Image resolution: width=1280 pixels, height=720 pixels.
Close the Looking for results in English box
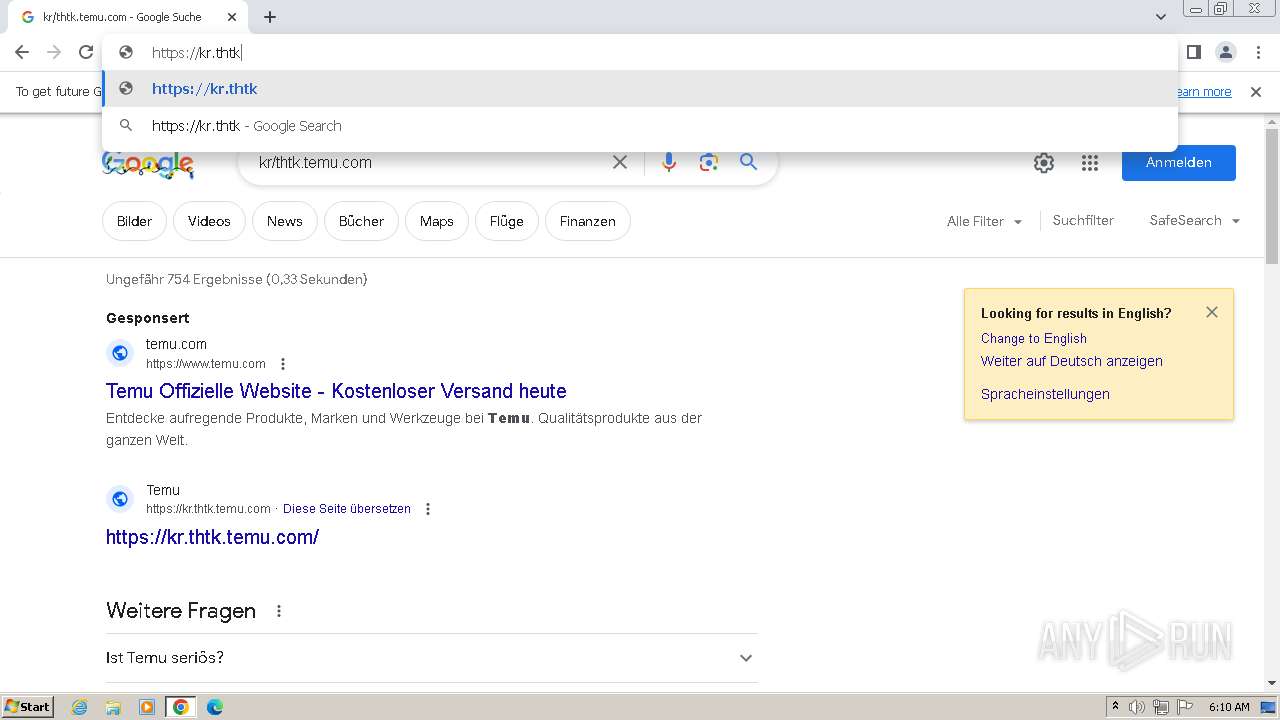click(1212, 312)
